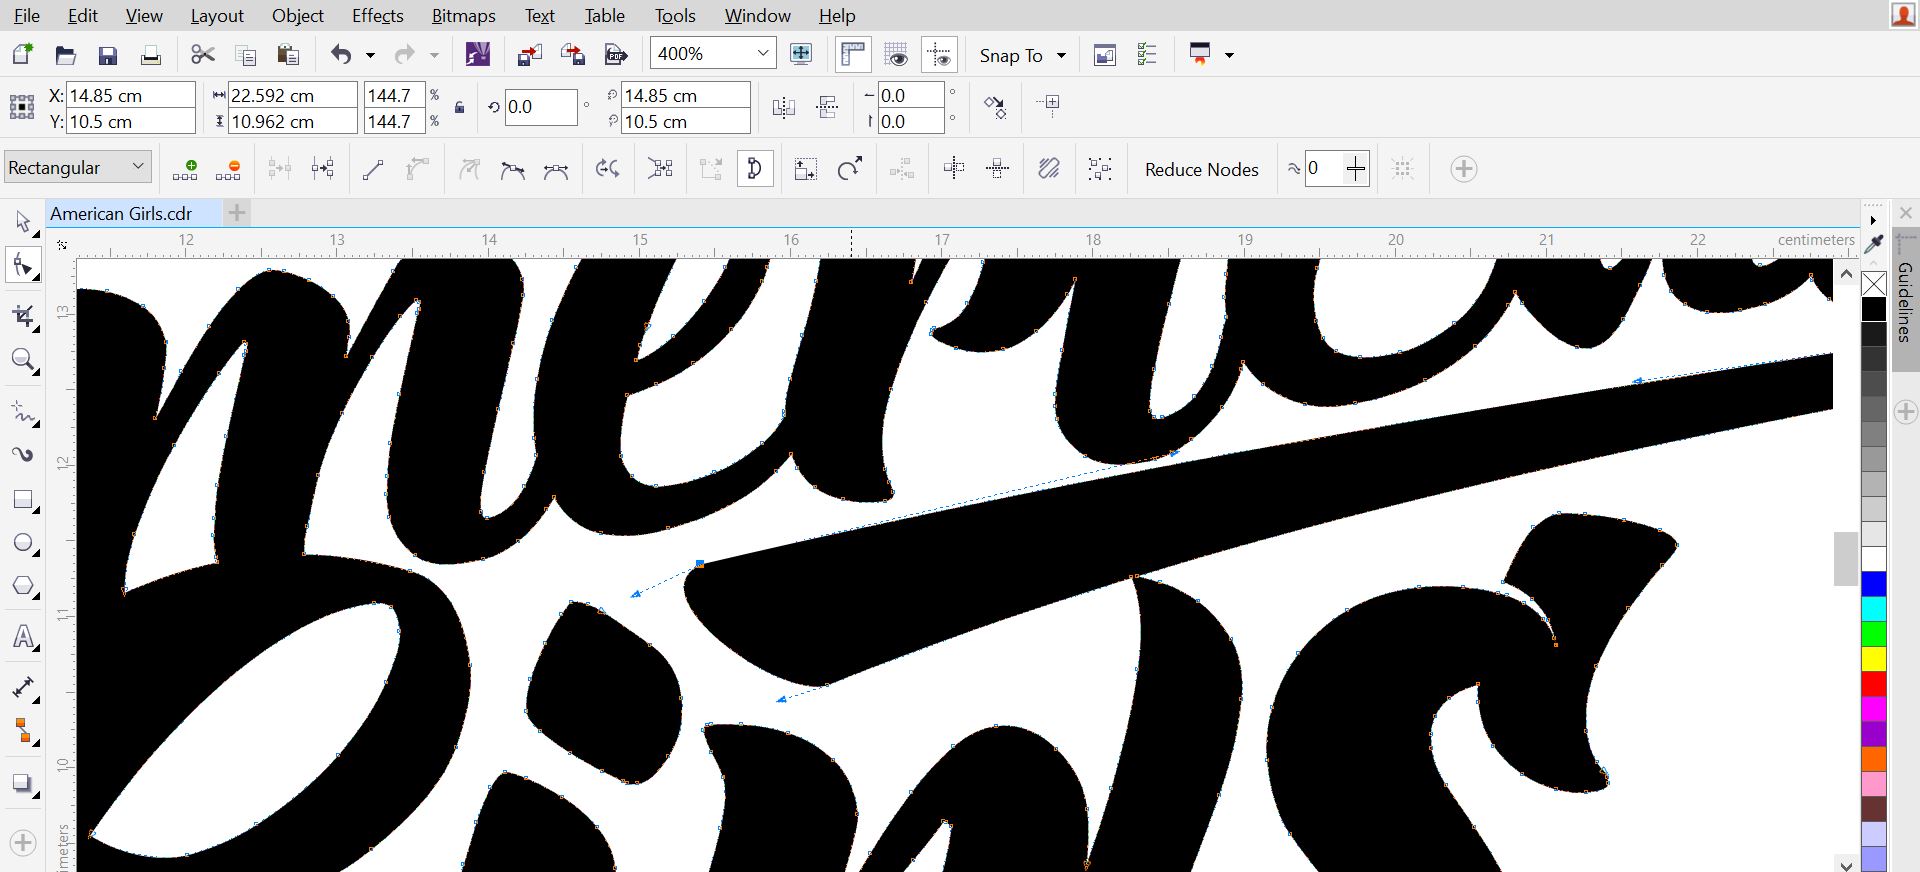
Task: Click the Reduce Nodes button
Action: [1201, 169]
